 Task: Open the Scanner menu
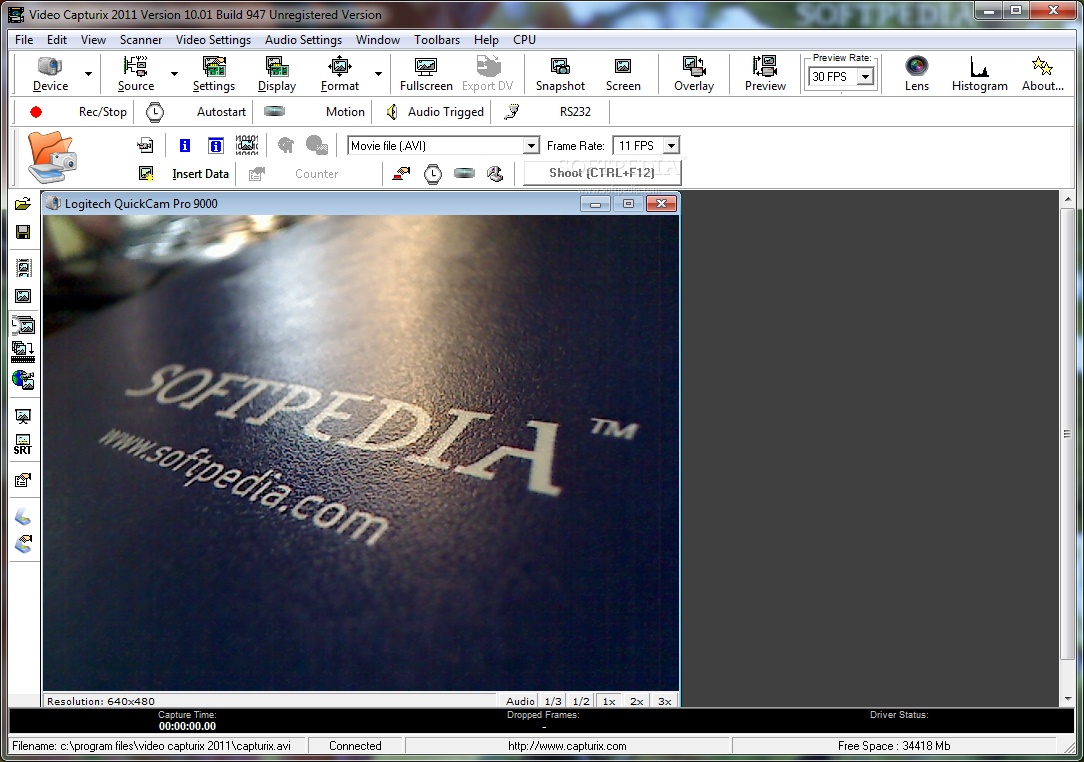141,39
